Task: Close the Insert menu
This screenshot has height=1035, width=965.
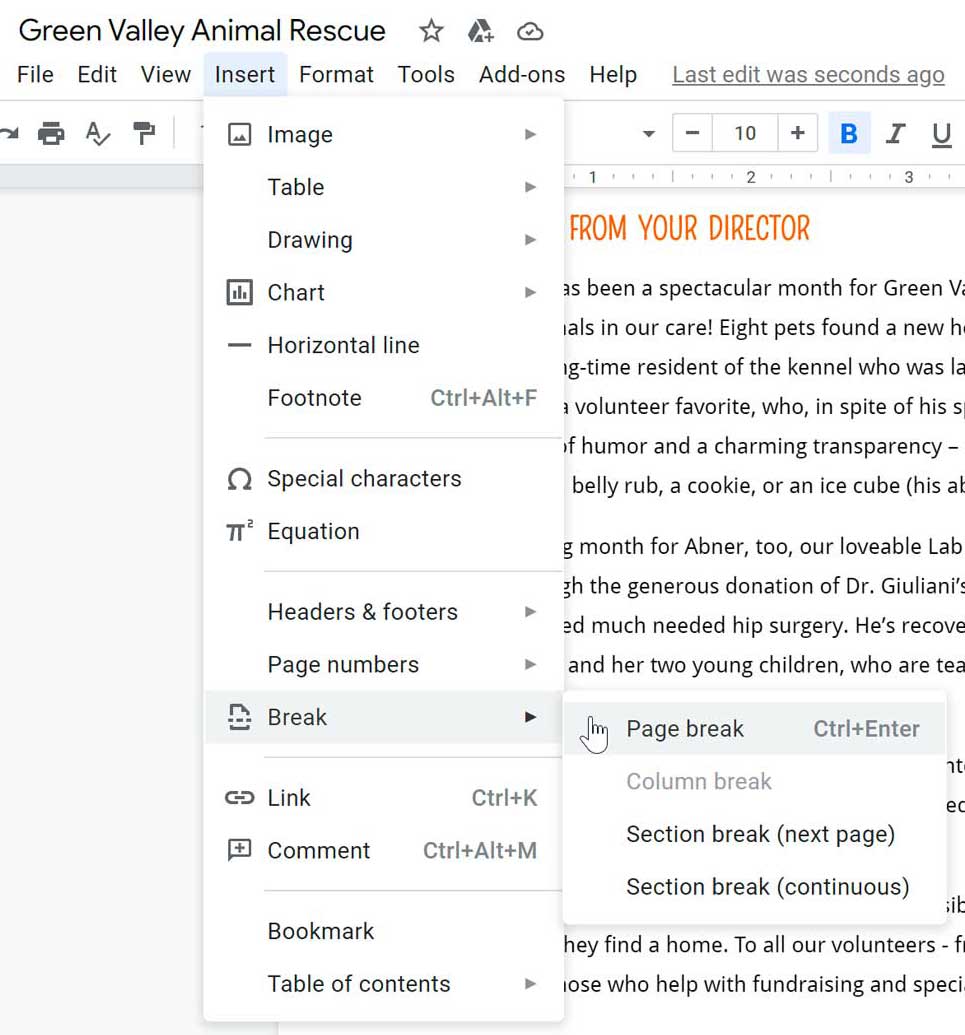Action: tap(245, 75)
